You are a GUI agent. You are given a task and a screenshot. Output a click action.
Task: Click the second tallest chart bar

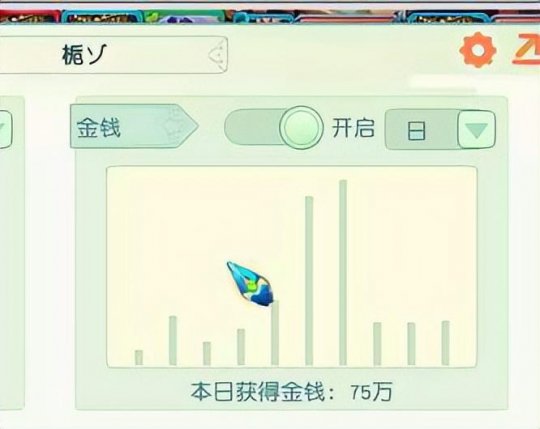pos(309,281)
